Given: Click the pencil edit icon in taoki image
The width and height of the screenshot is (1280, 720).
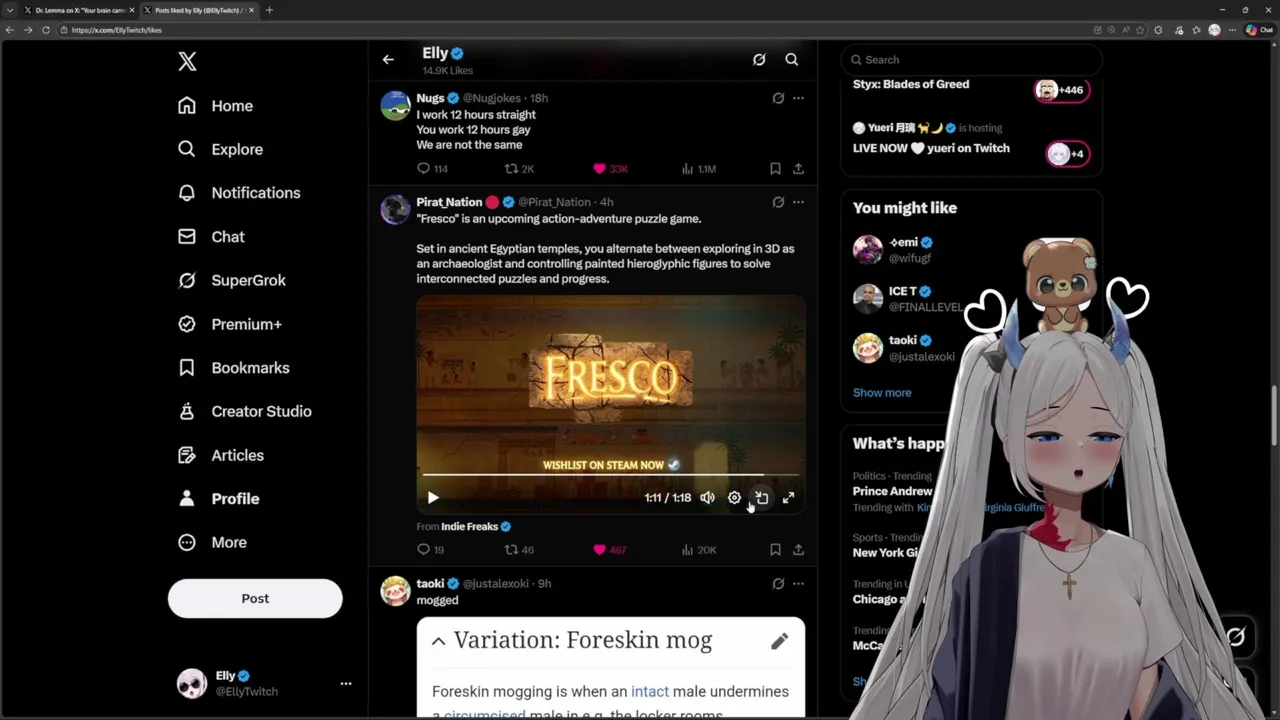Looking at the screenshot, I should (779, 641).
